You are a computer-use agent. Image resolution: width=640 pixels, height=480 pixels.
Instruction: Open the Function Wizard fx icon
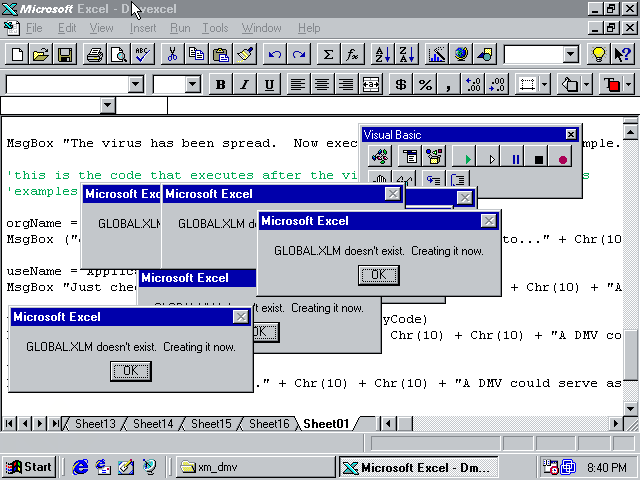point(352,54)
